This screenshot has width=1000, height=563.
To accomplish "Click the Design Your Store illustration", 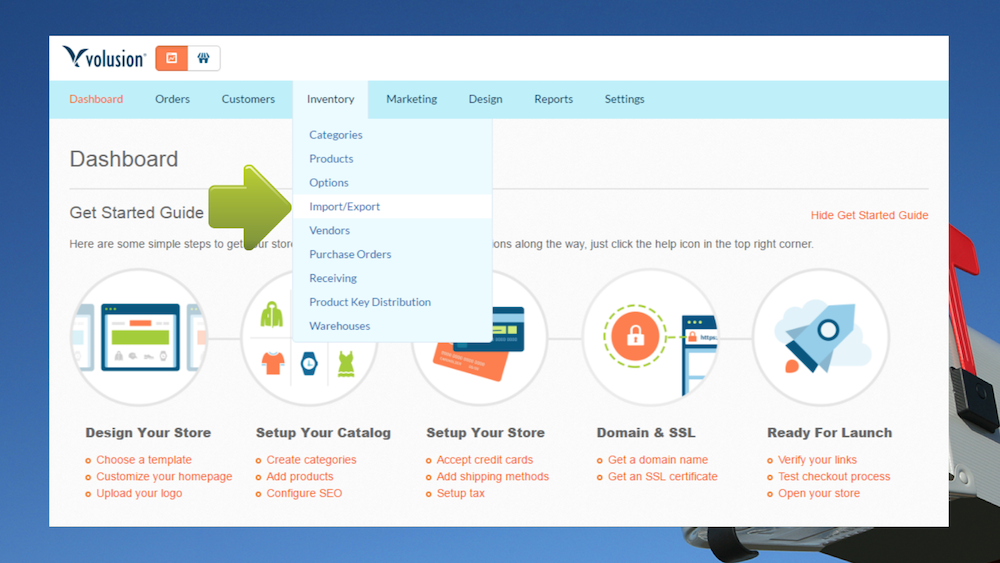I will (x=139, y=337).
